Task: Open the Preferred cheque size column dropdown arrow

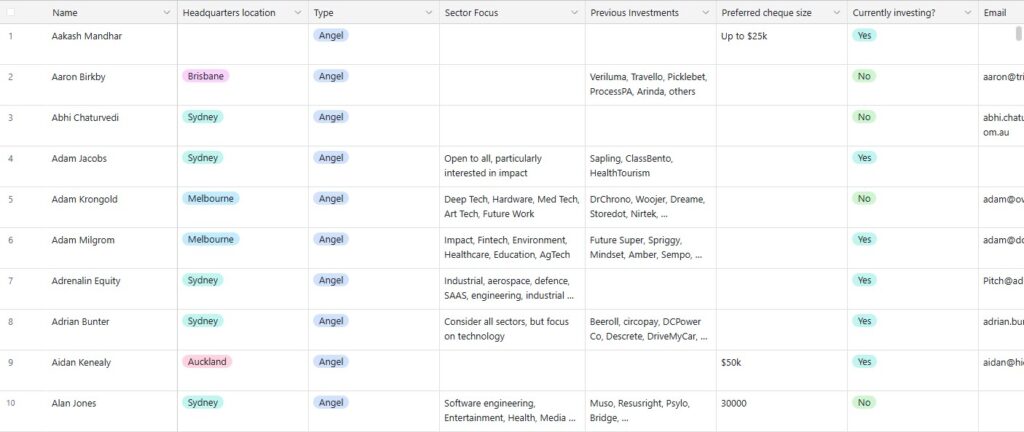Action: tap(837, 13)
